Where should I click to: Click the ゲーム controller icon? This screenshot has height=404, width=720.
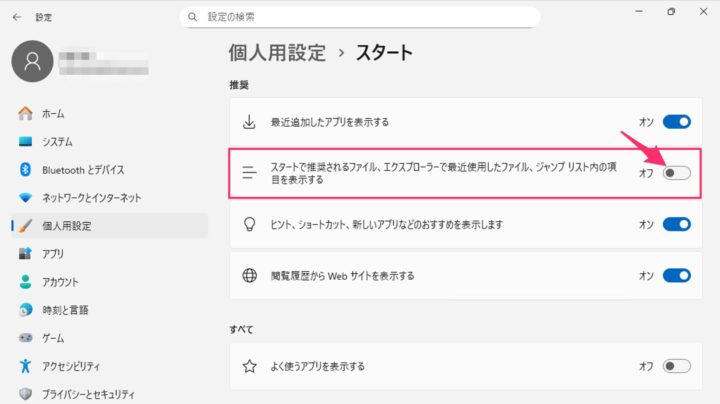25,338
